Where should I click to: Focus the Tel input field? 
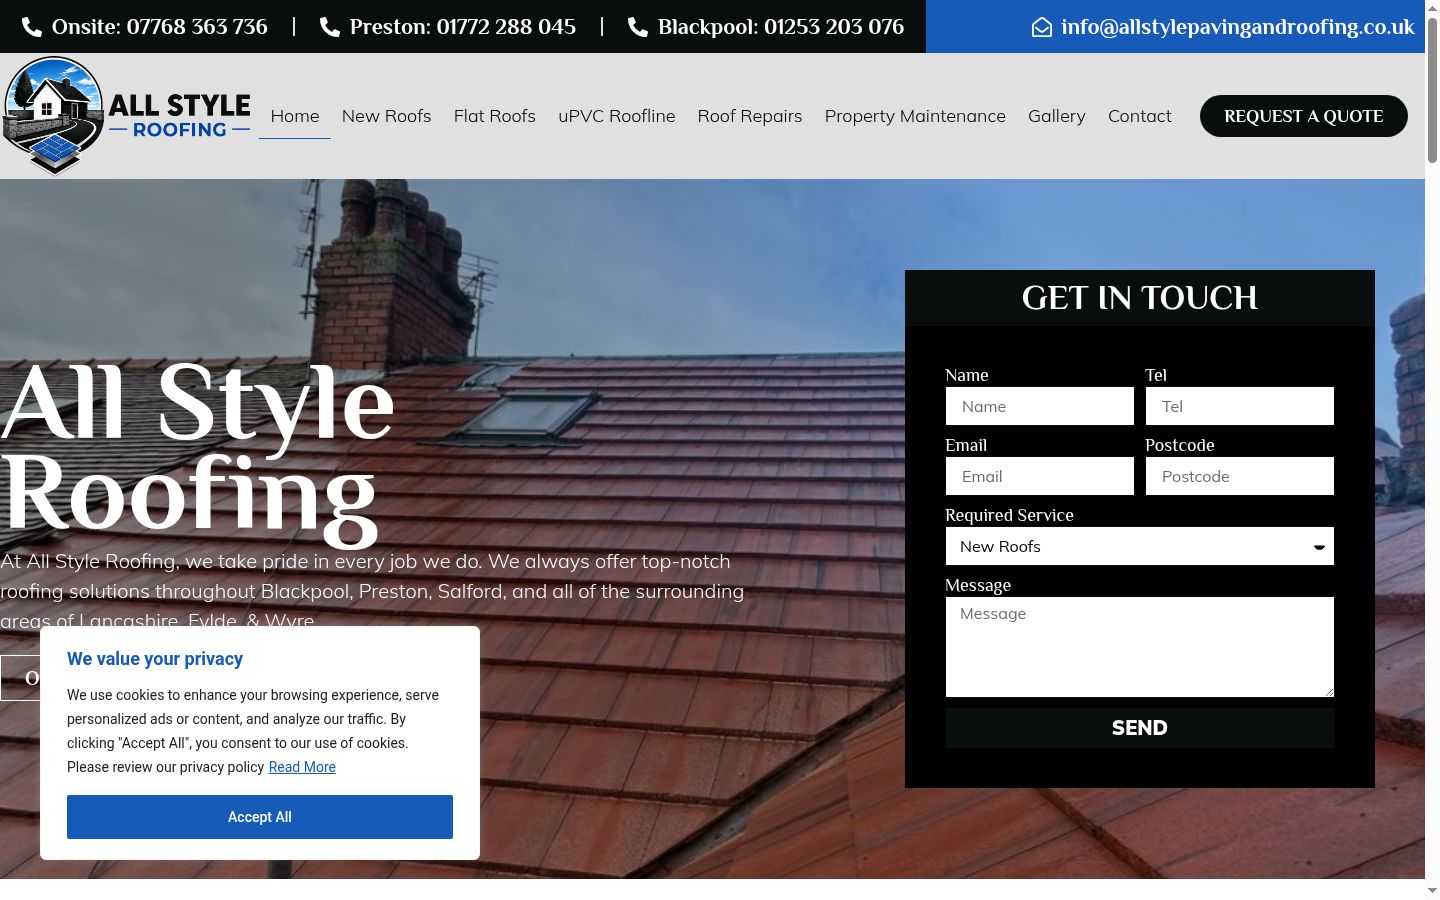(x=1240, y=406)
